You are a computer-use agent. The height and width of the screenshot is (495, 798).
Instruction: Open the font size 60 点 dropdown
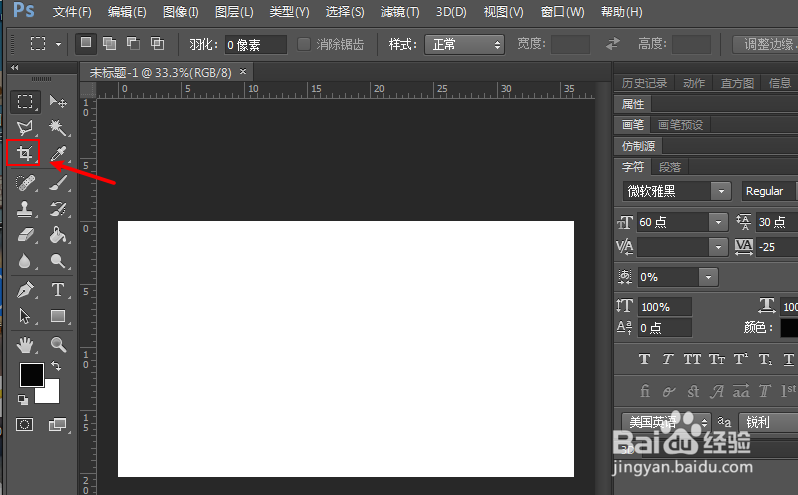pos(718,222)
